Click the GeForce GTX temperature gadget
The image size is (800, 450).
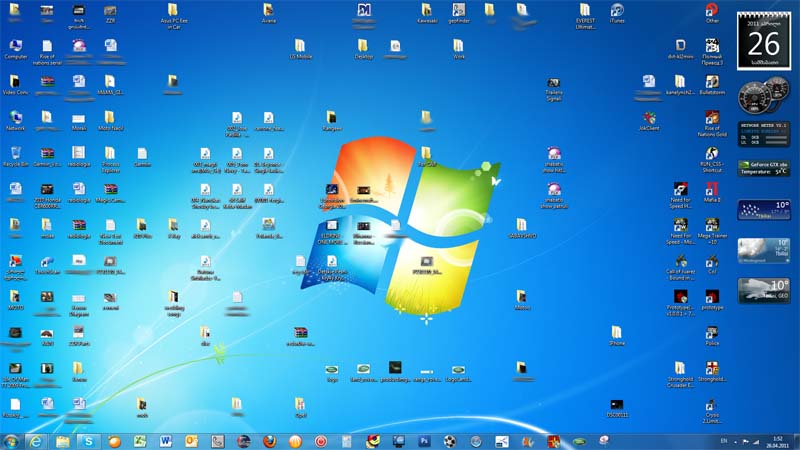tap(764, 168)
